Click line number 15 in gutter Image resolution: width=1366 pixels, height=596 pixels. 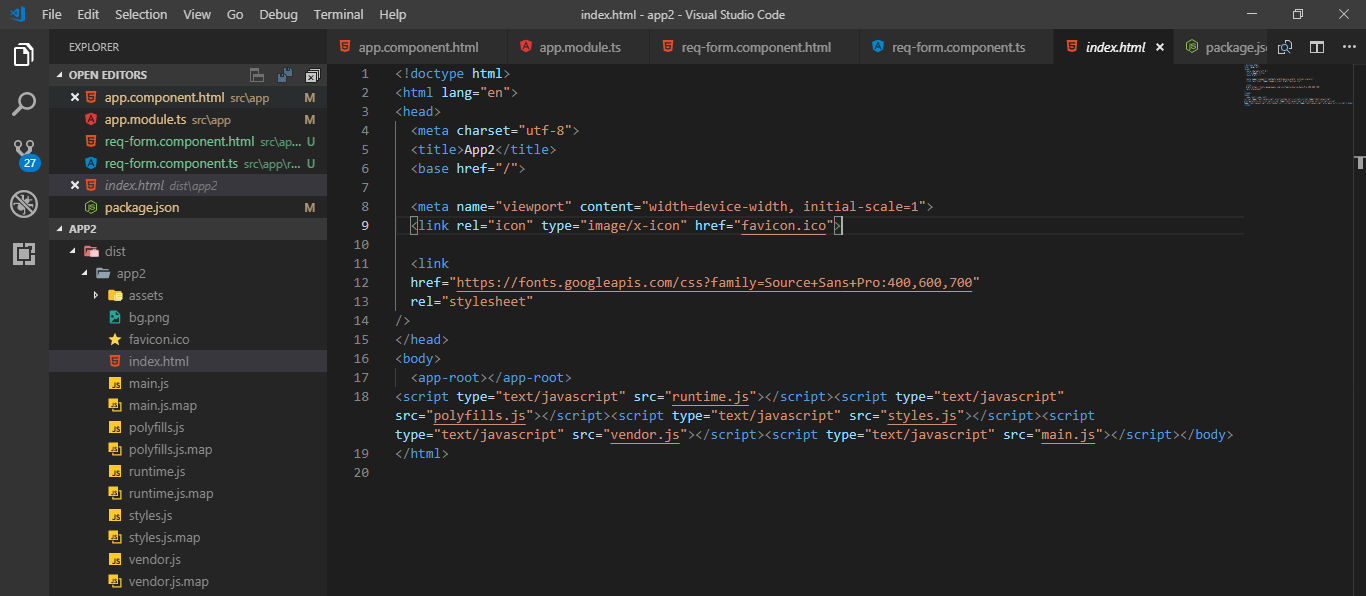(x=361, y=340)
